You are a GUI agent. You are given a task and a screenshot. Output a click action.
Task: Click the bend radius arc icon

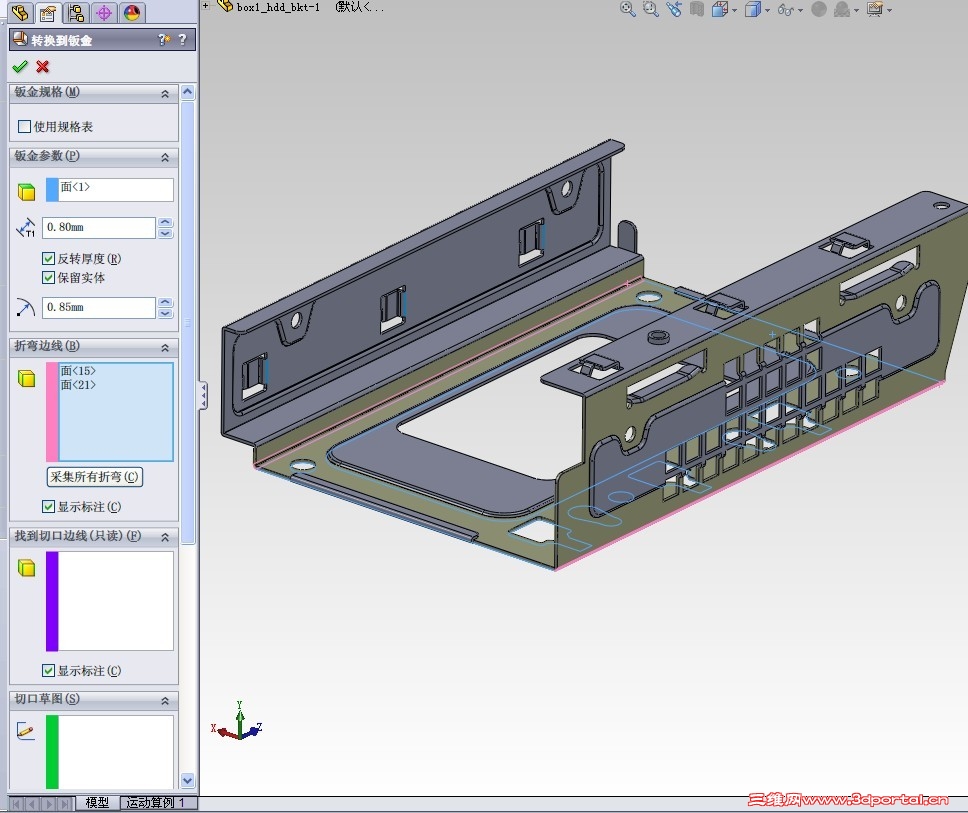coord(25,307)
